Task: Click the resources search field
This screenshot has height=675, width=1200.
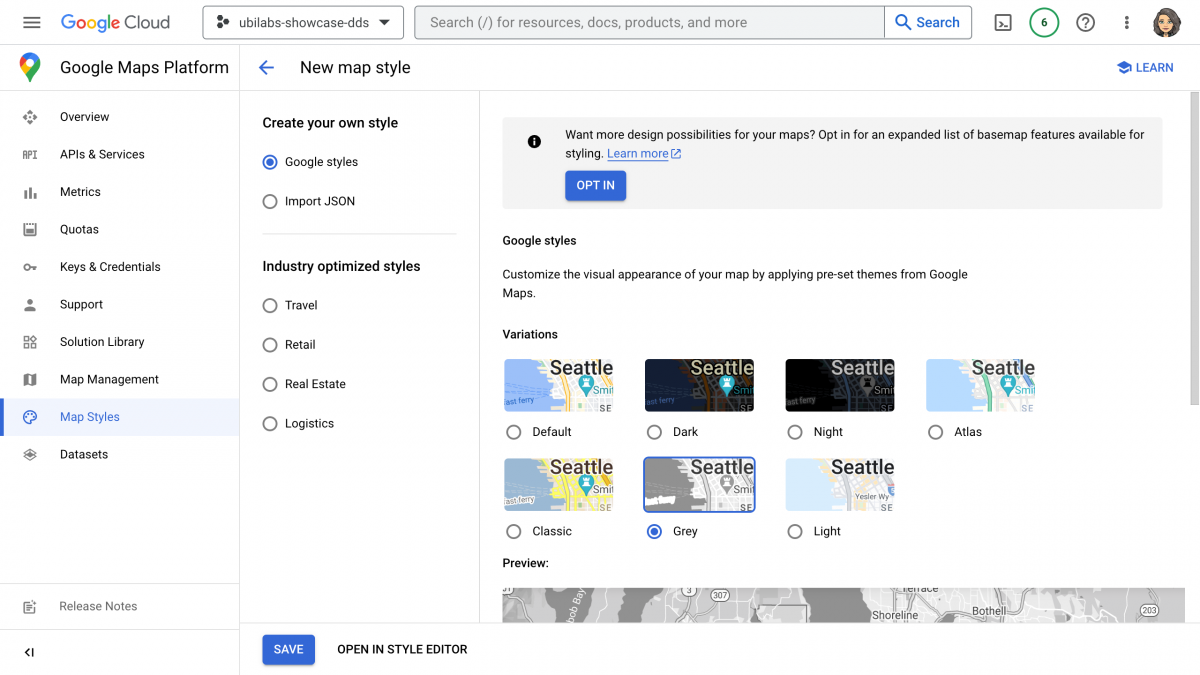Action: pyautogui.click(x=649, y=22)
